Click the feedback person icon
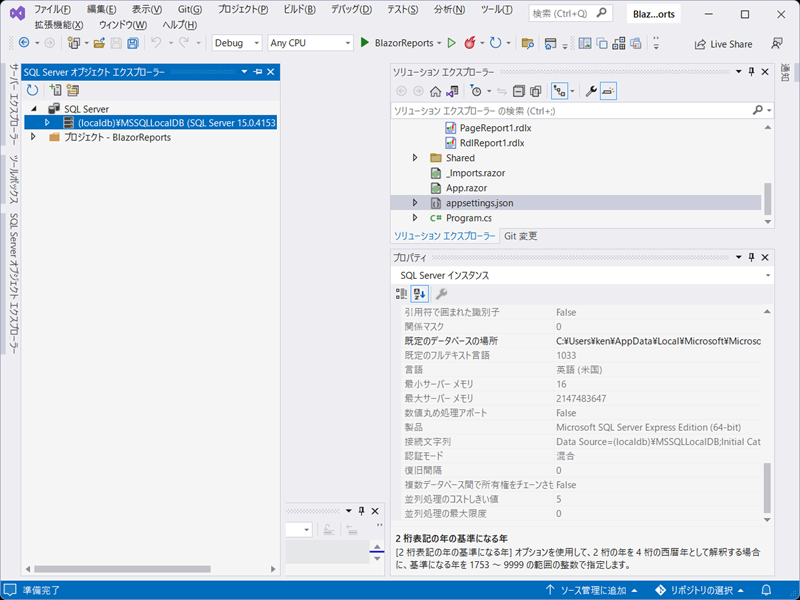800x600 pixels. (777, 44)
